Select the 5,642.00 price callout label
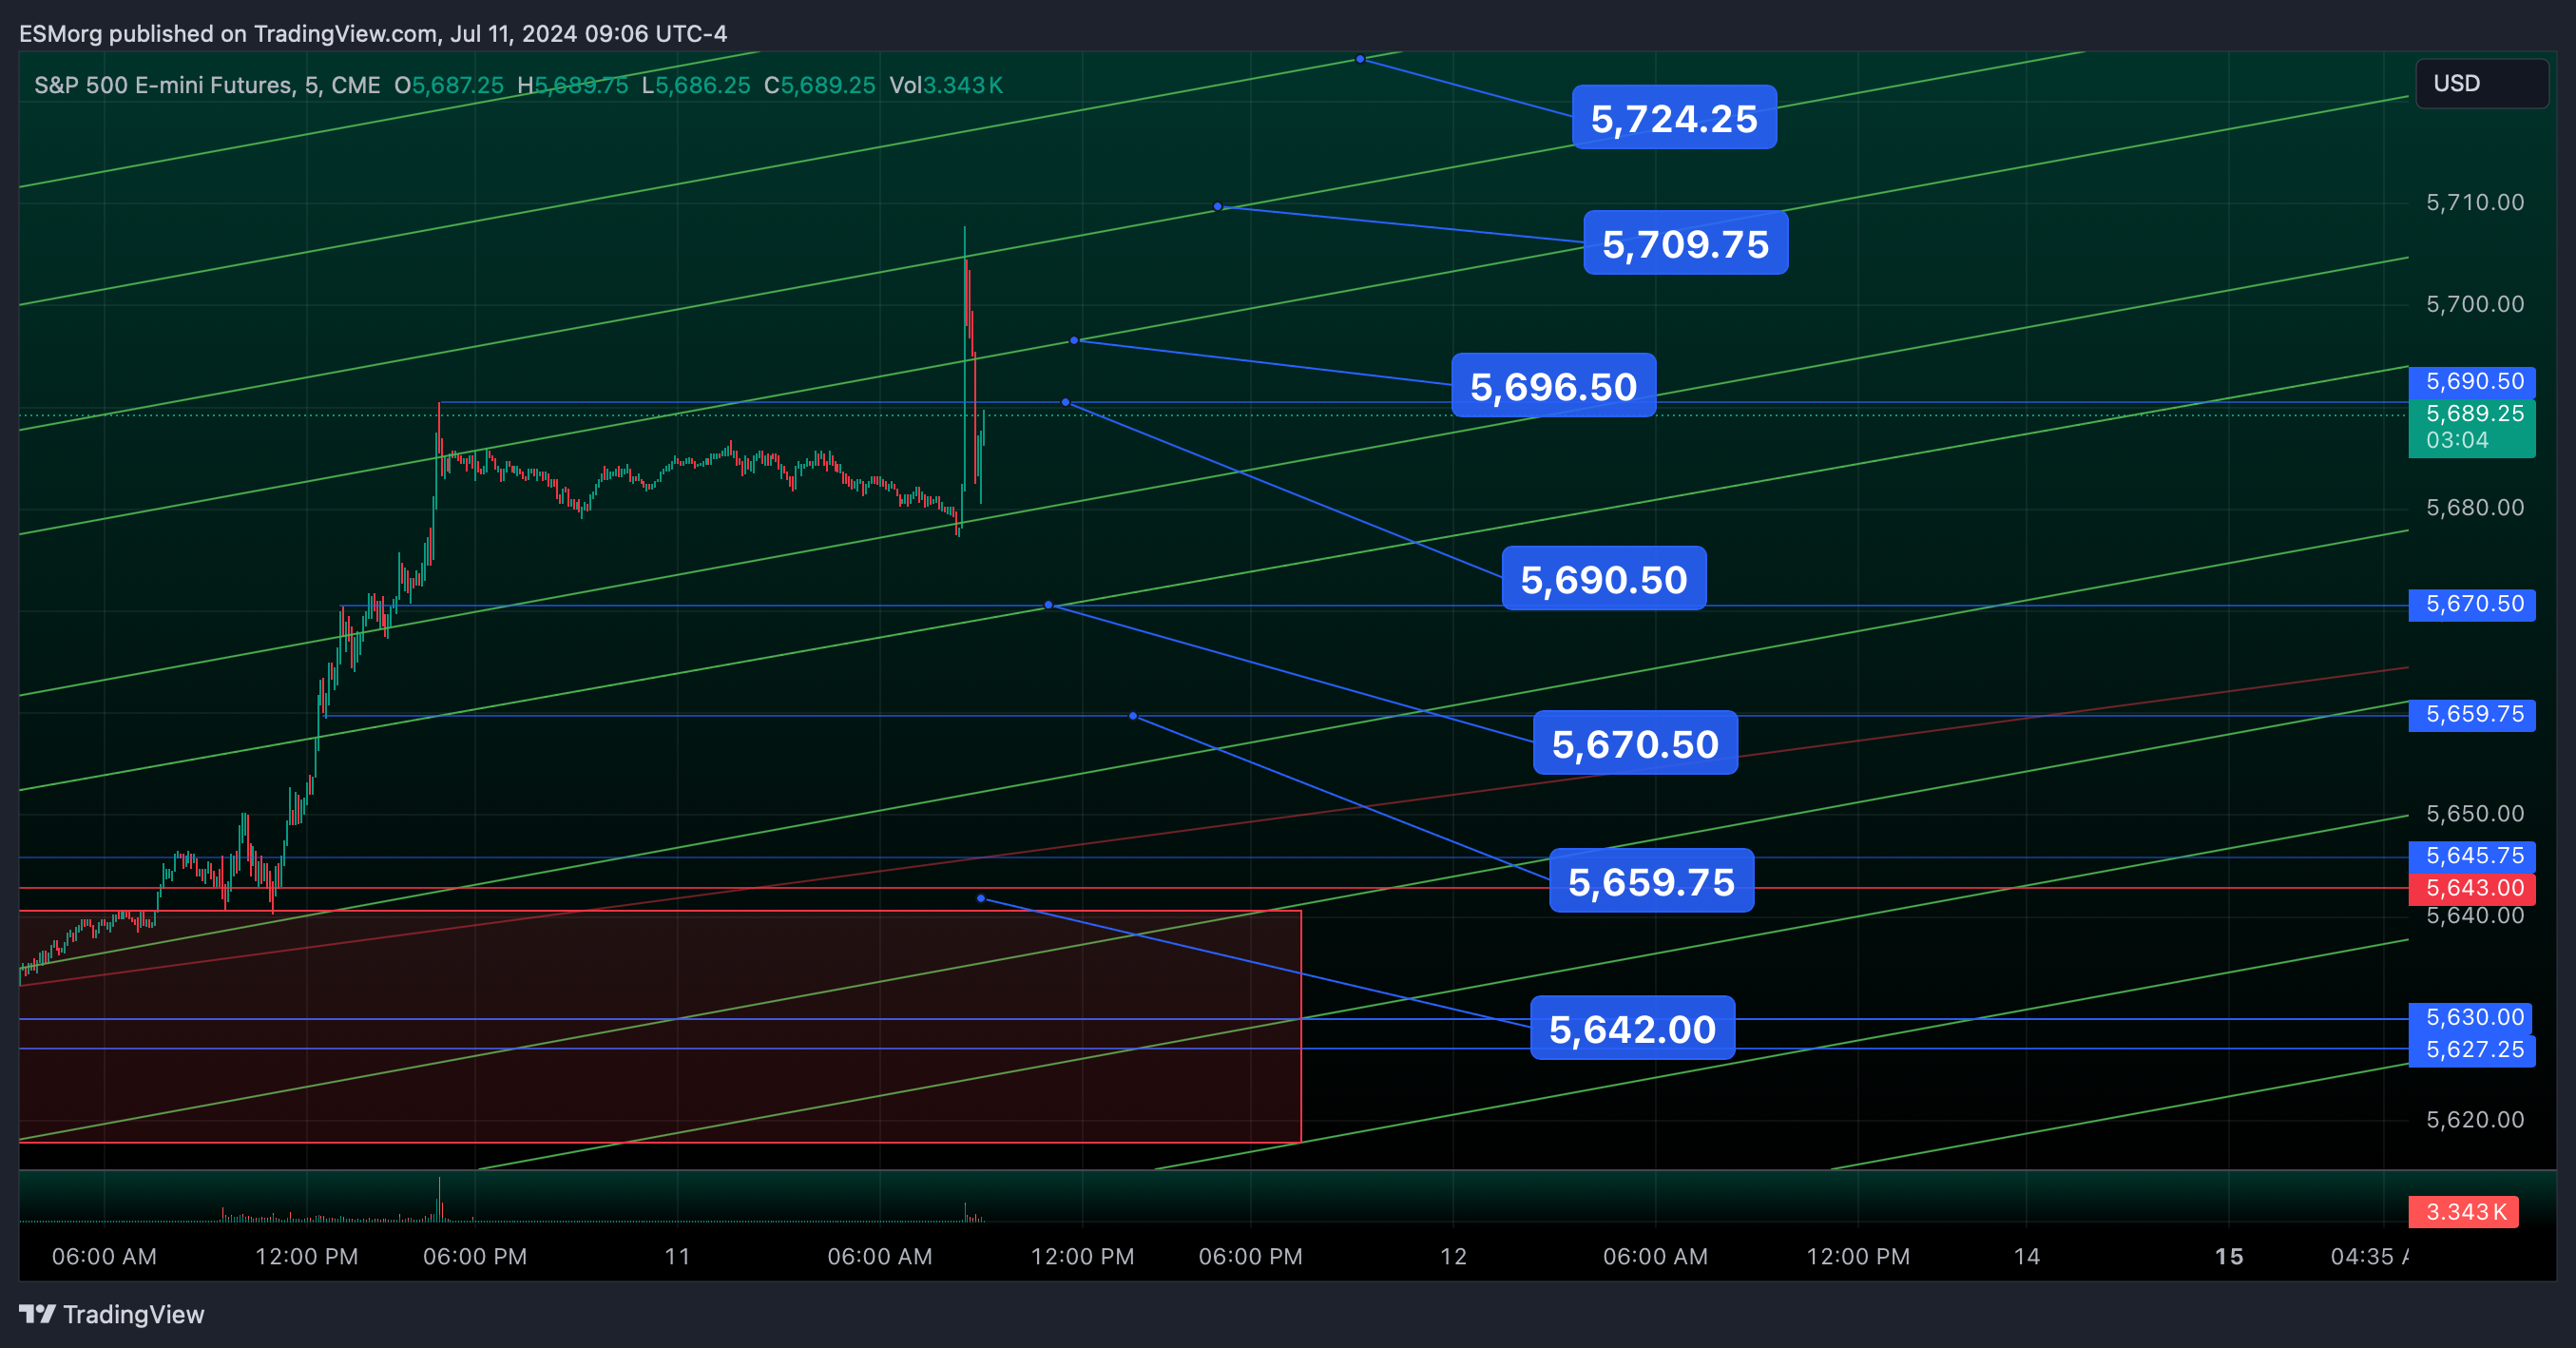The width and height of the screenshot is (2576, 1348). (1632, 1028)
